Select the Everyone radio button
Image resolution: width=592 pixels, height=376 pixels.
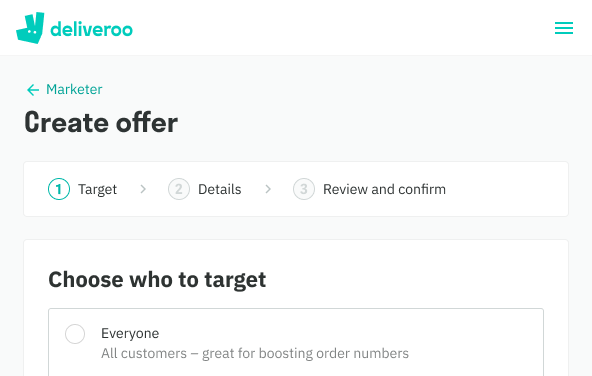point(75,334)
